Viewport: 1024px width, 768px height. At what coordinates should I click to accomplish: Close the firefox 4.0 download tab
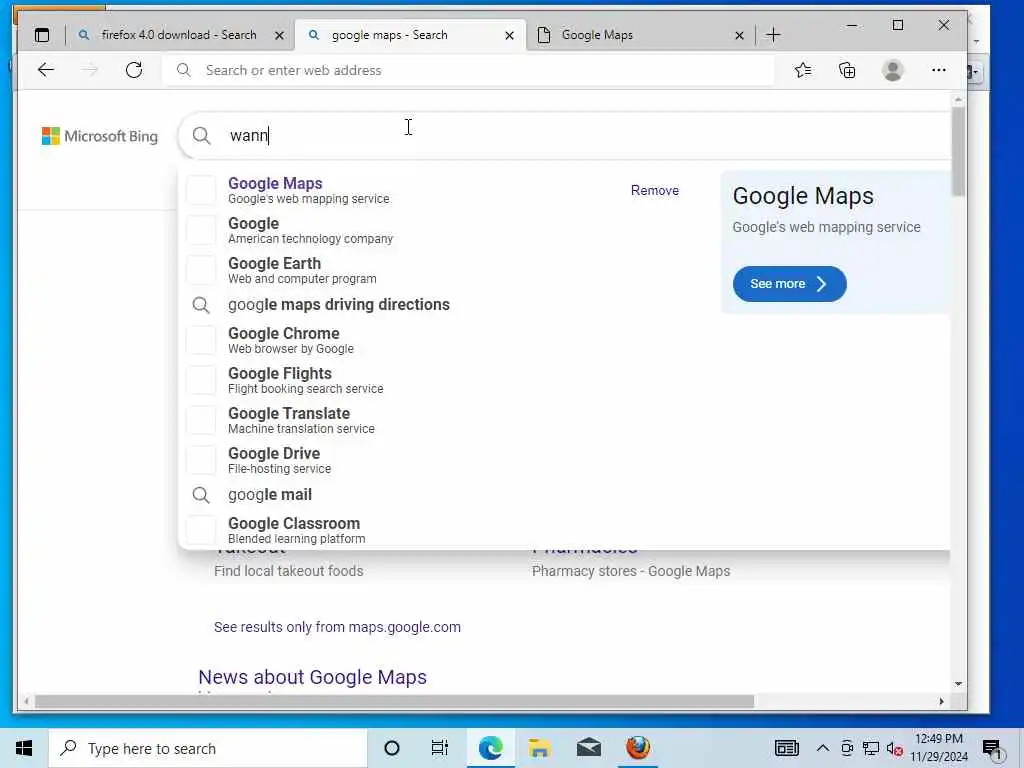point(280,35)
